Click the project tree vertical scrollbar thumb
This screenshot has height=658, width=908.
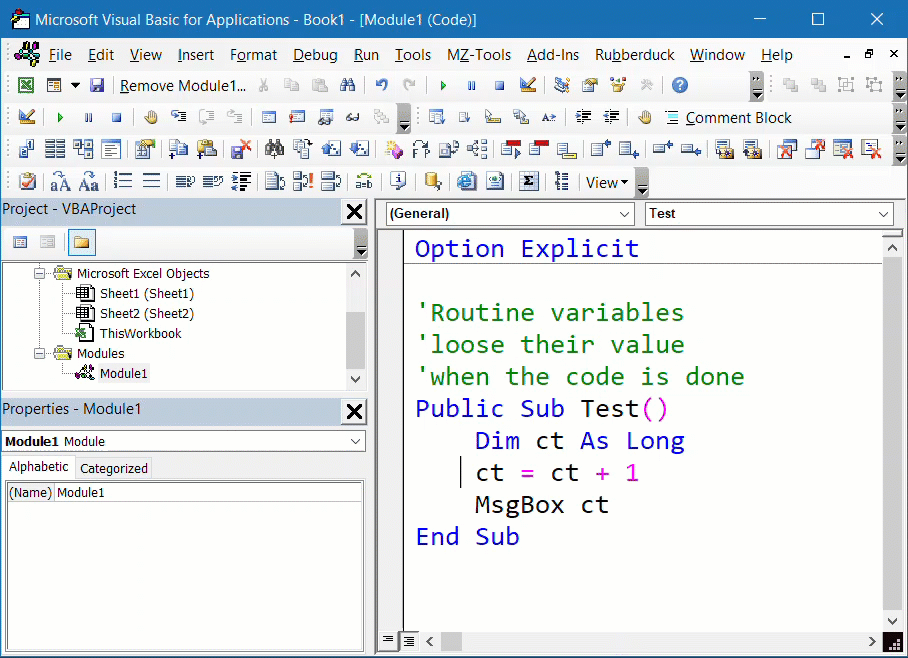(x=355, y=339)
